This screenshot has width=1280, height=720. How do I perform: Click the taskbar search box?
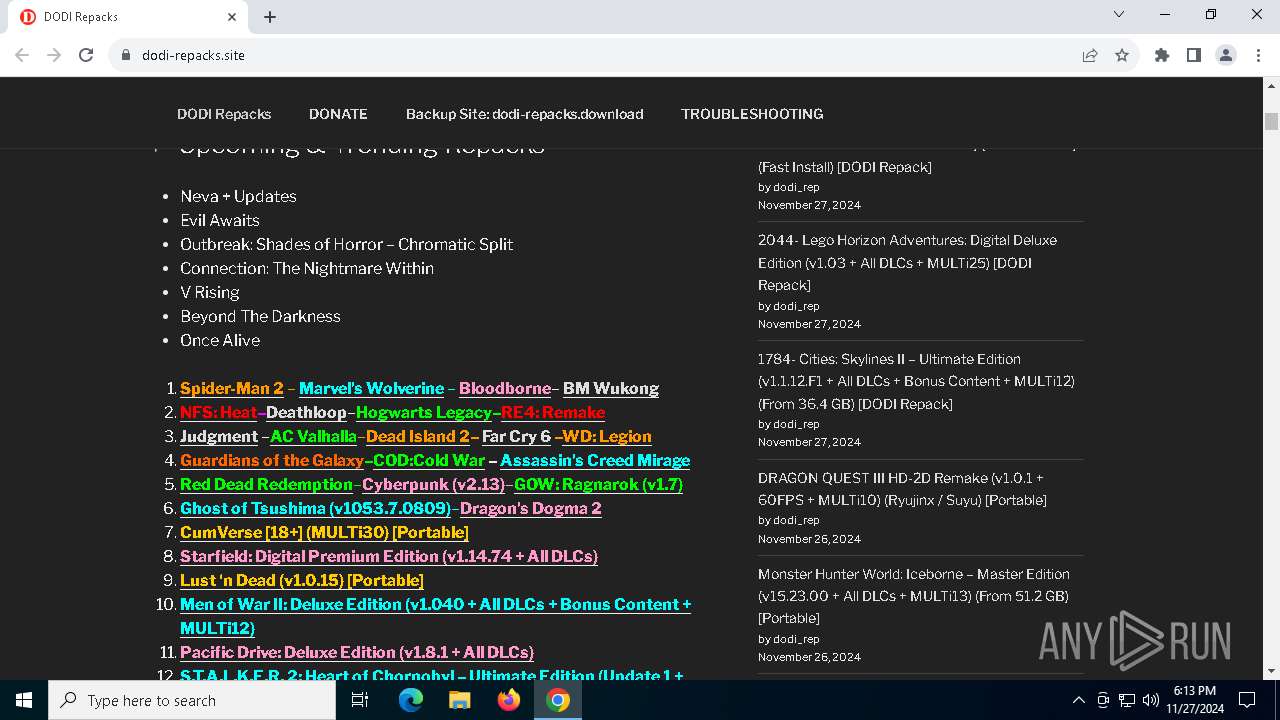point(192,700)
